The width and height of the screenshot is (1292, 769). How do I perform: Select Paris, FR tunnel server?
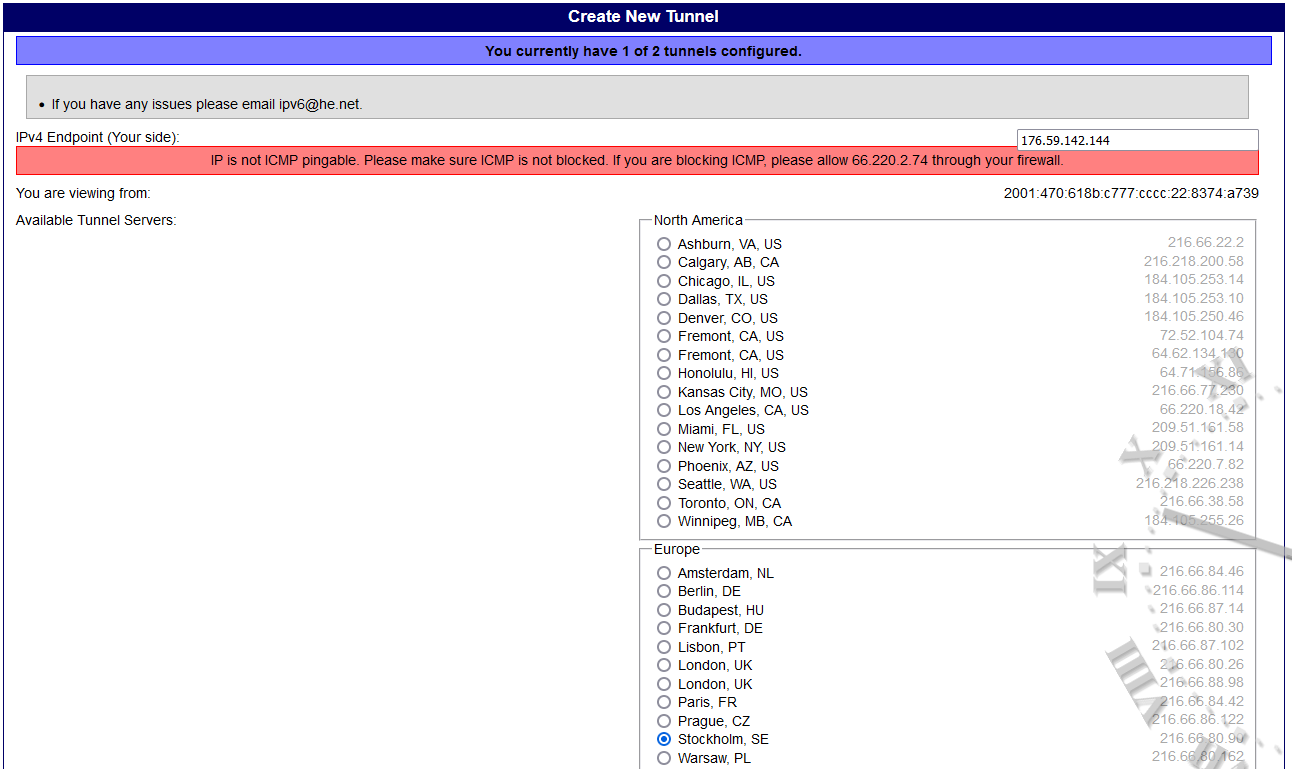click(664, 702)
